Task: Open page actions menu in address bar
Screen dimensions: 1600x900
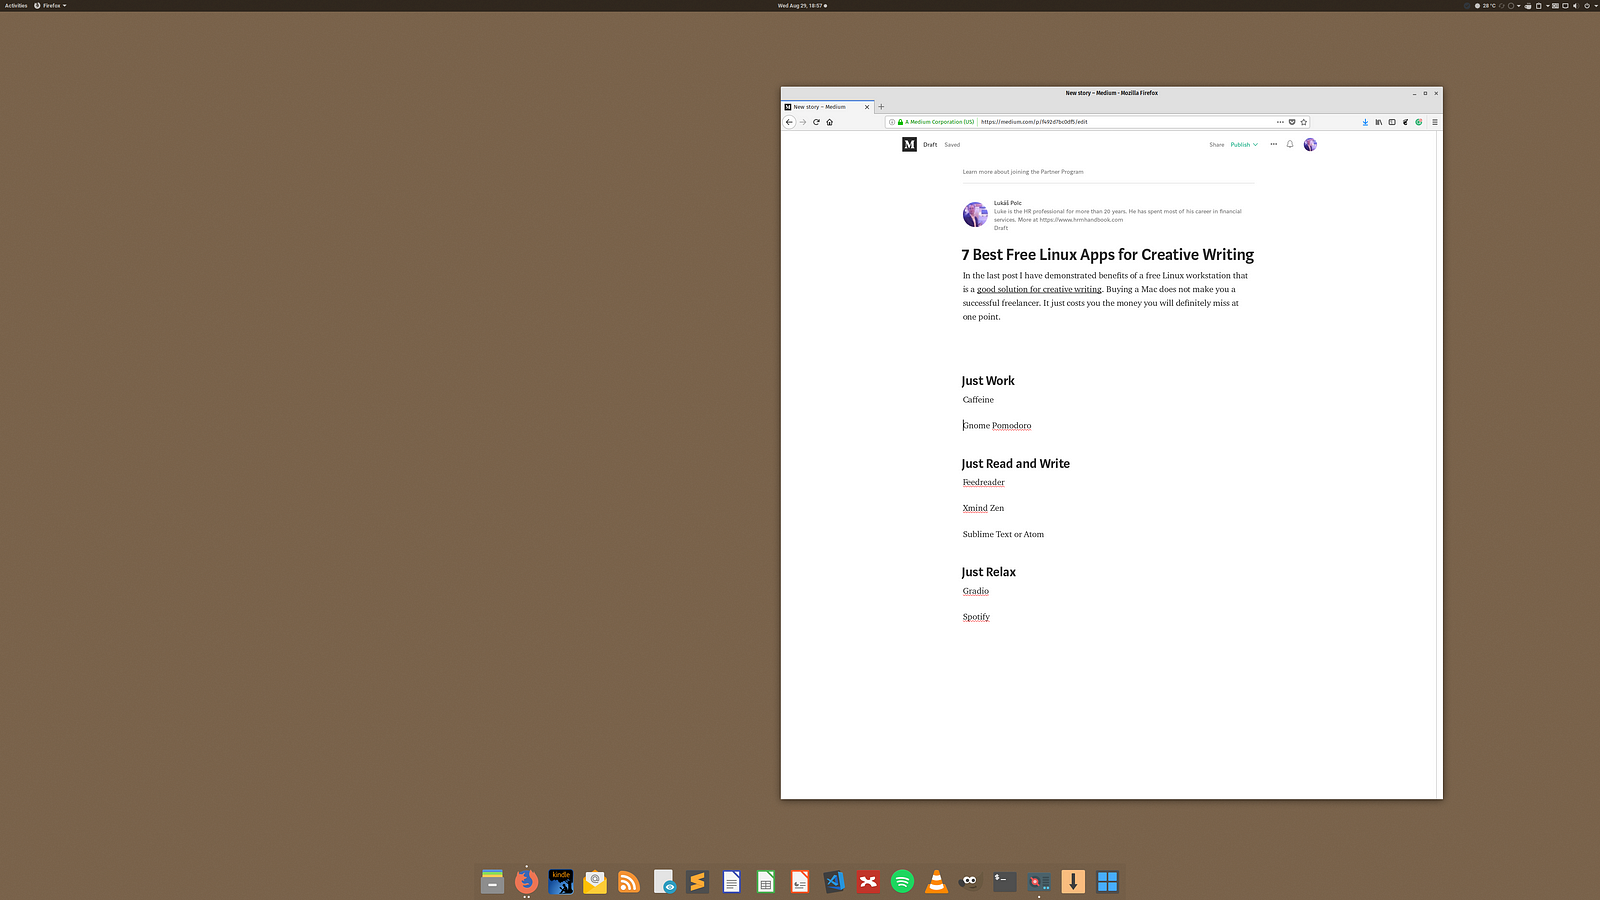Action: 1280,122
